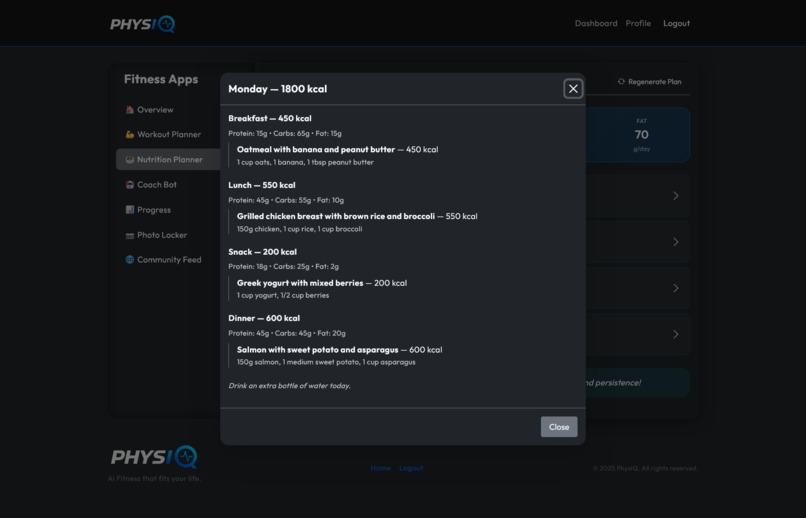Click '150g chicken, 1 cup rice' ingredients line

299,229
